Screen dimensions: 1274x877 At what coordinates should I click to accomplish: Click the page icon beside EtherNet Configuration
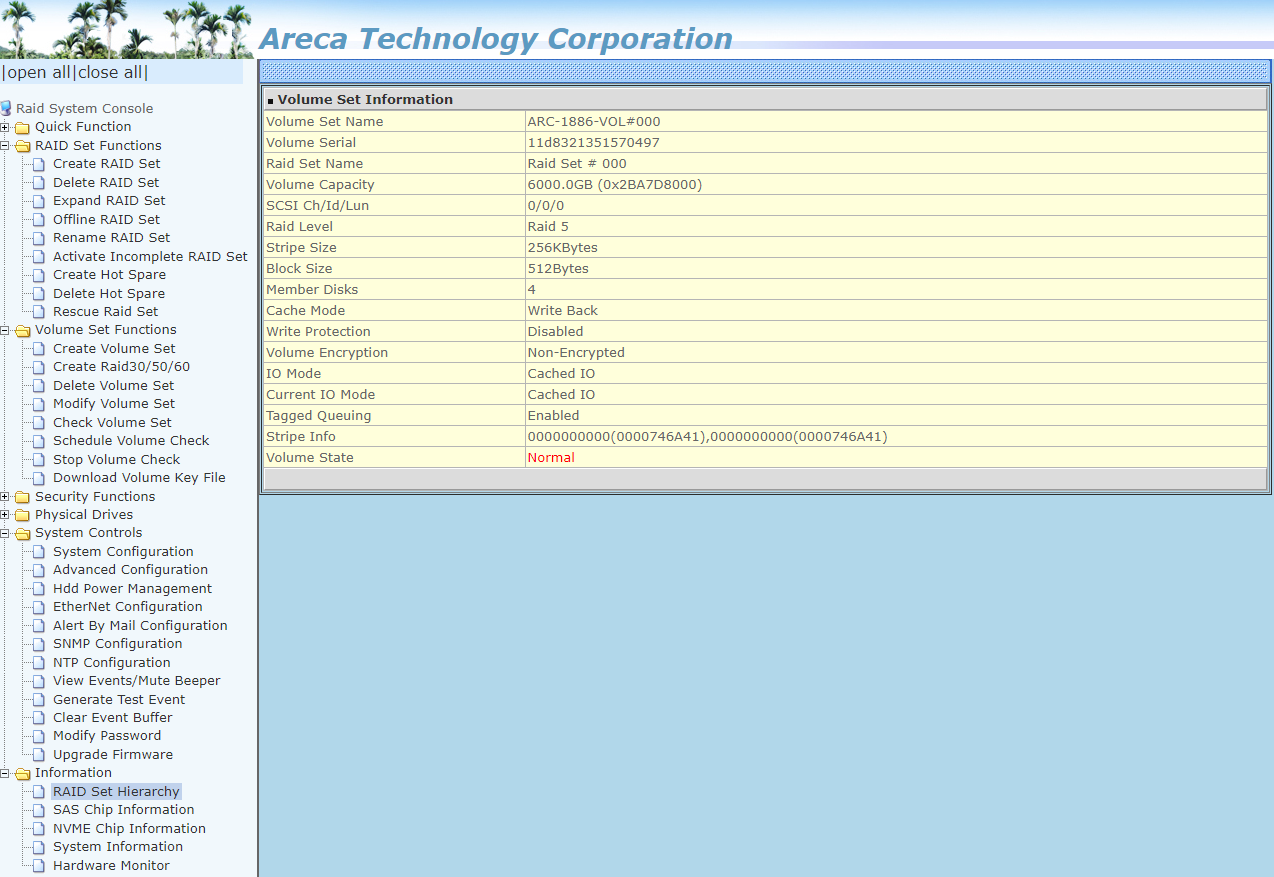pyautogui.click(x=39, y=607)
